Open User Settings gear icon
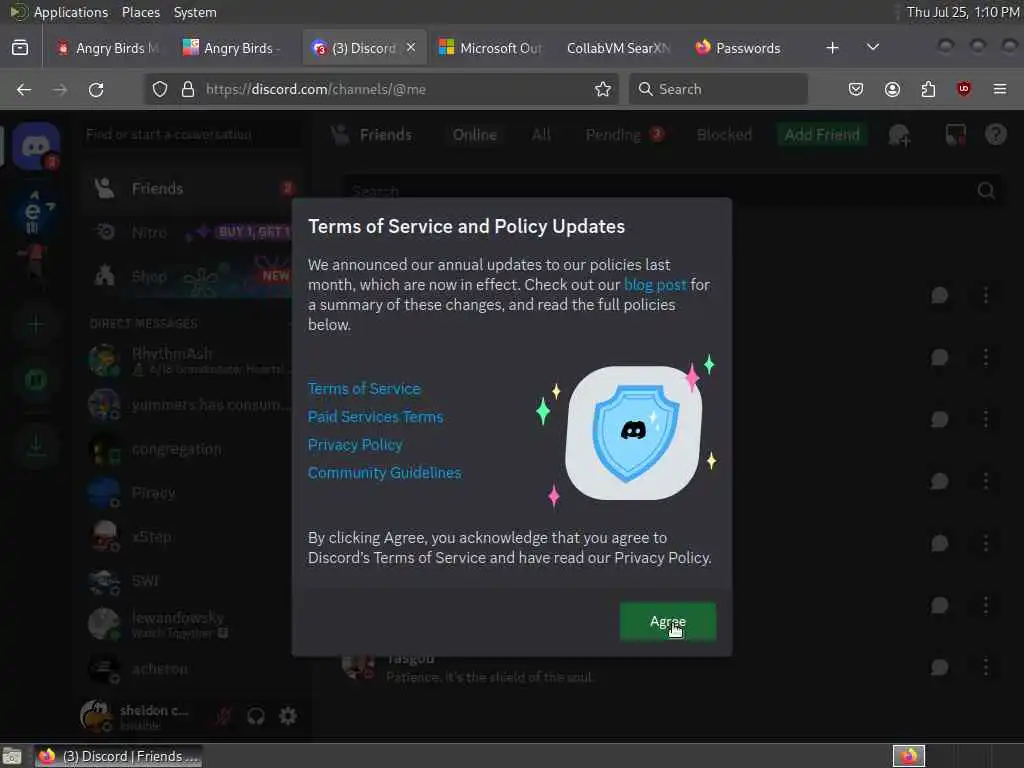 pyautogui.click(x=287, y=716)
